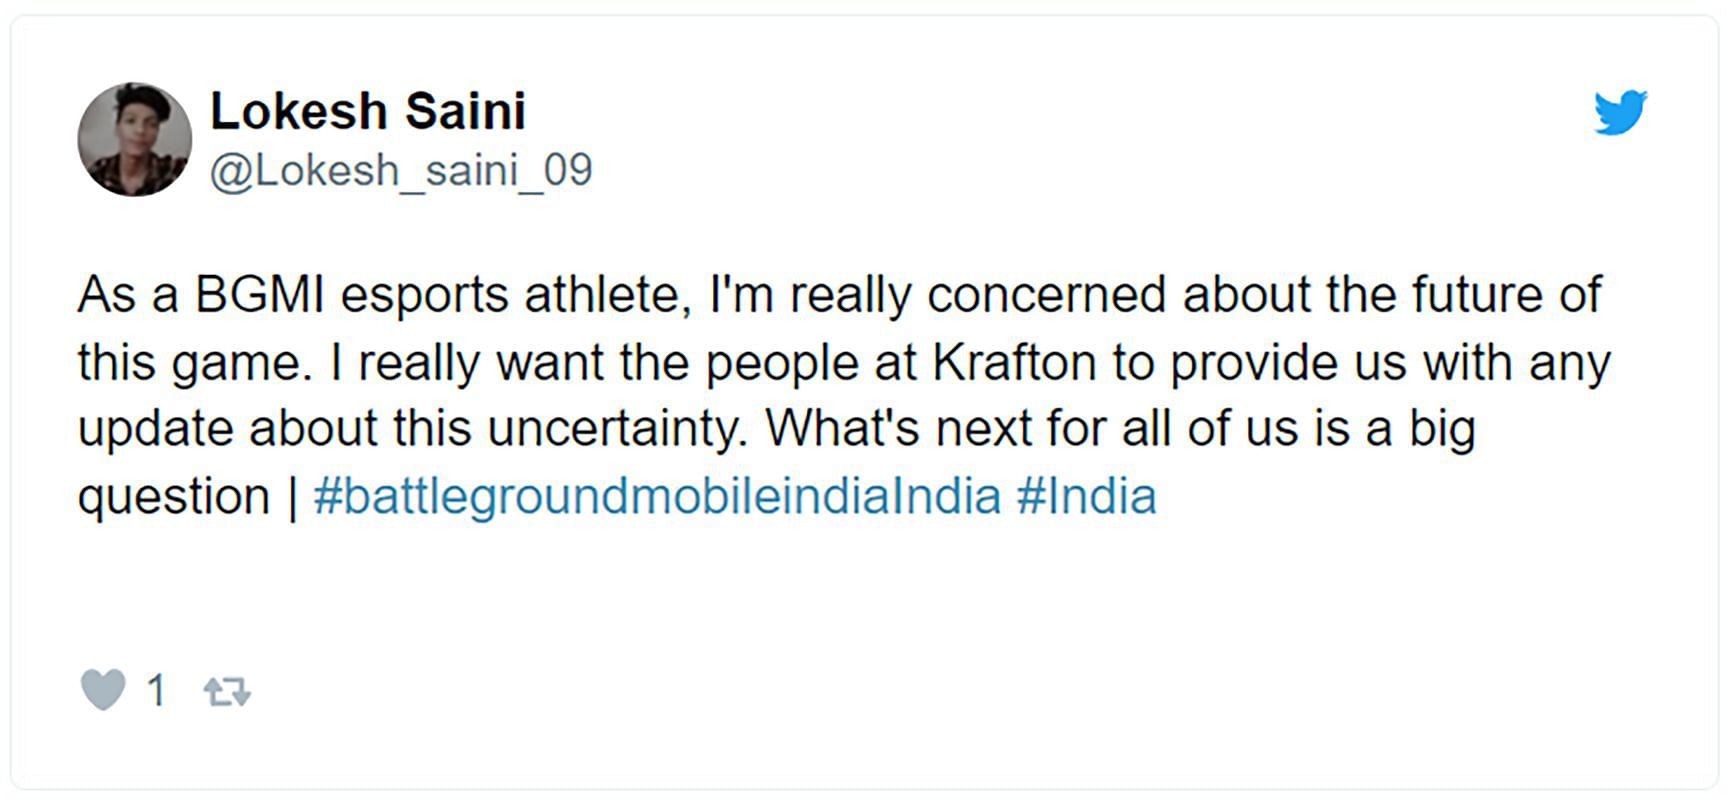This screenshot has height=800, width=1727.
Task: Open the #India hashtag link
Action: (x=1086, y=496)
